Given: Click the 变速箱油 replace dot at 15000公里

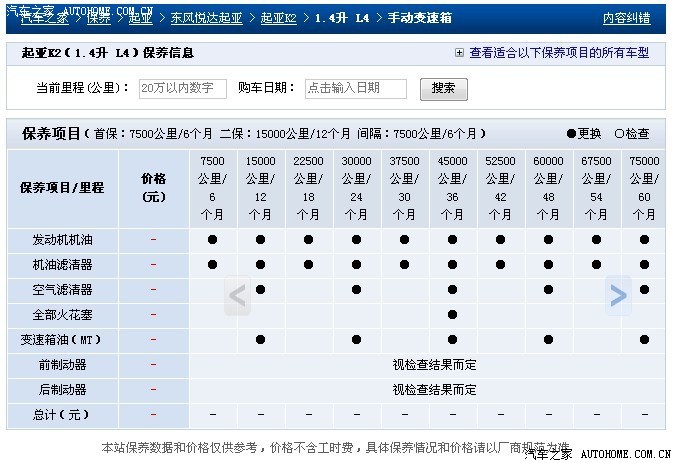Looking at the screenshot, I should [261, 340].
